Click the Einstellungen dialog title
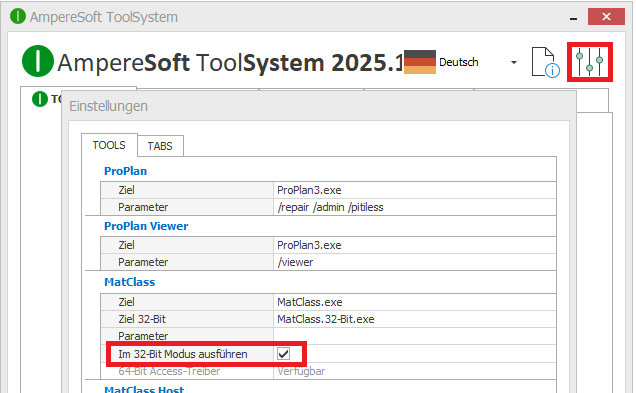The image size is (636, 393). pos(108,106)
